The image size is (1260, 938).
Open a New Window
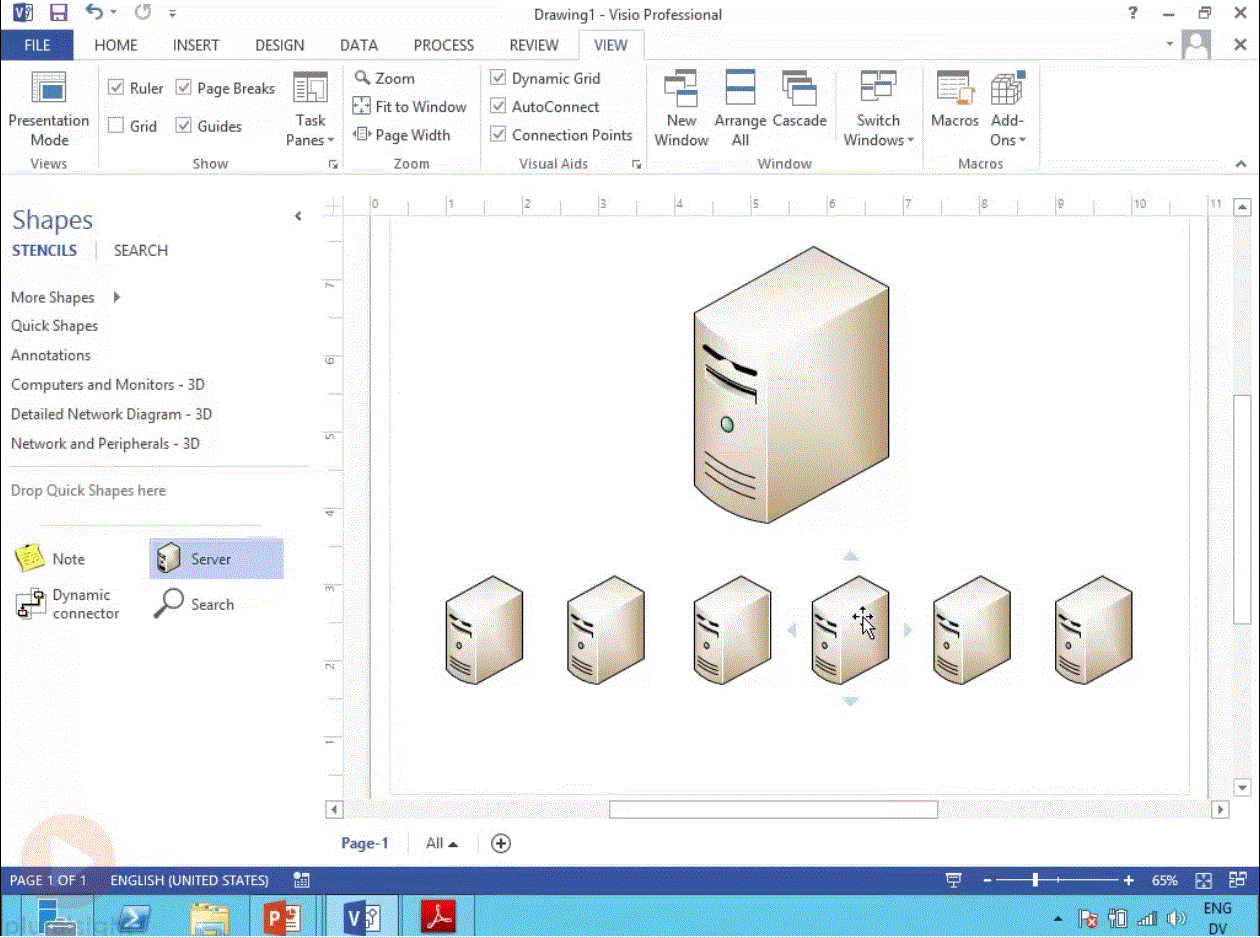tap(681, 109)
